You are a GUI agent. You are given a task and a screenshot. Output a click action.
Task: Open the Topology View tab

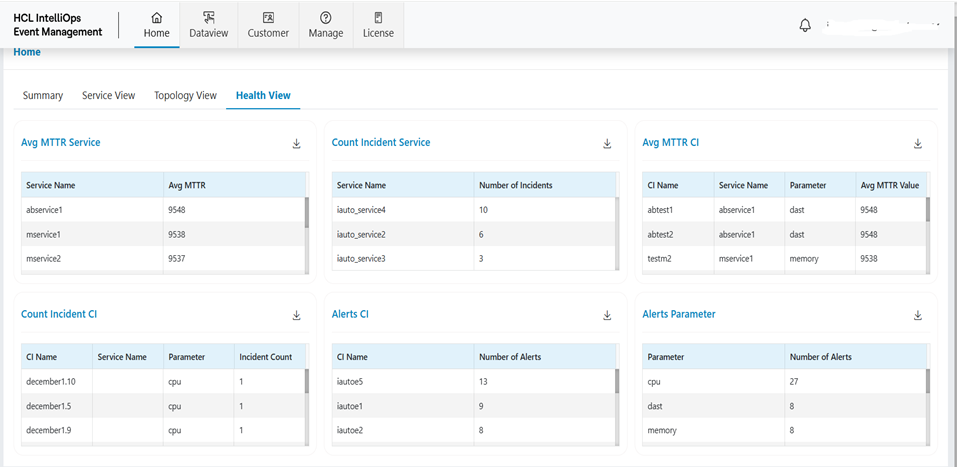point(185,96)
